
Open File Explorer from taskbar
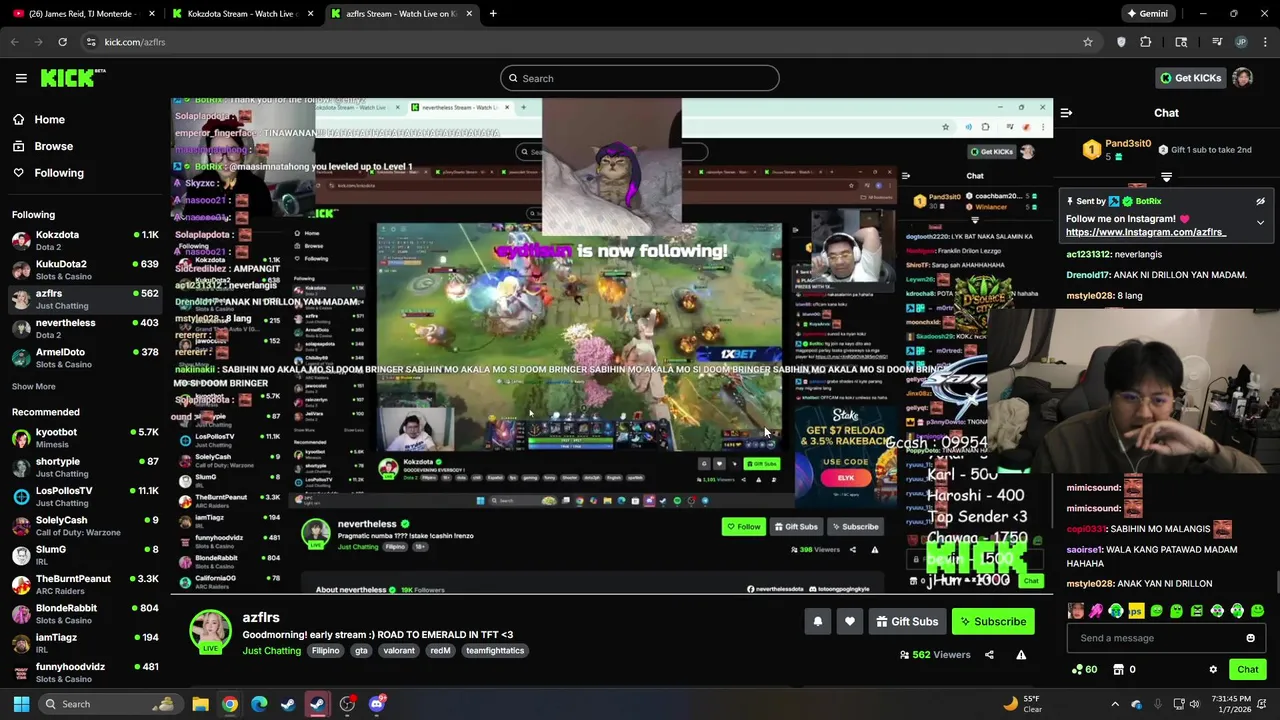200,704
